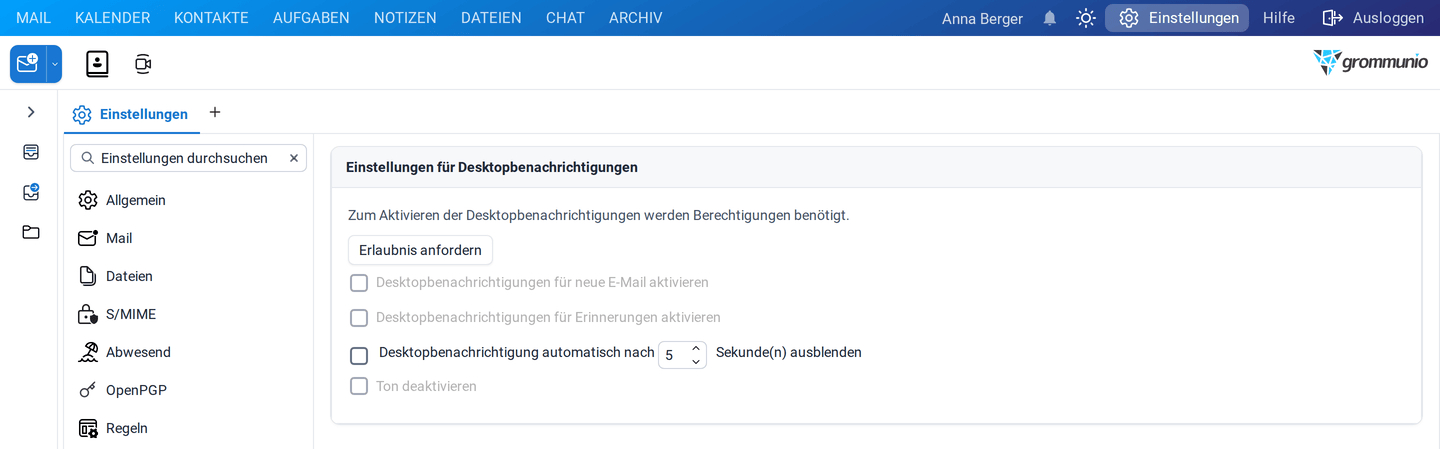Open KONTAKTE section
Viewport: 1440px width, 449px height.
211,18
